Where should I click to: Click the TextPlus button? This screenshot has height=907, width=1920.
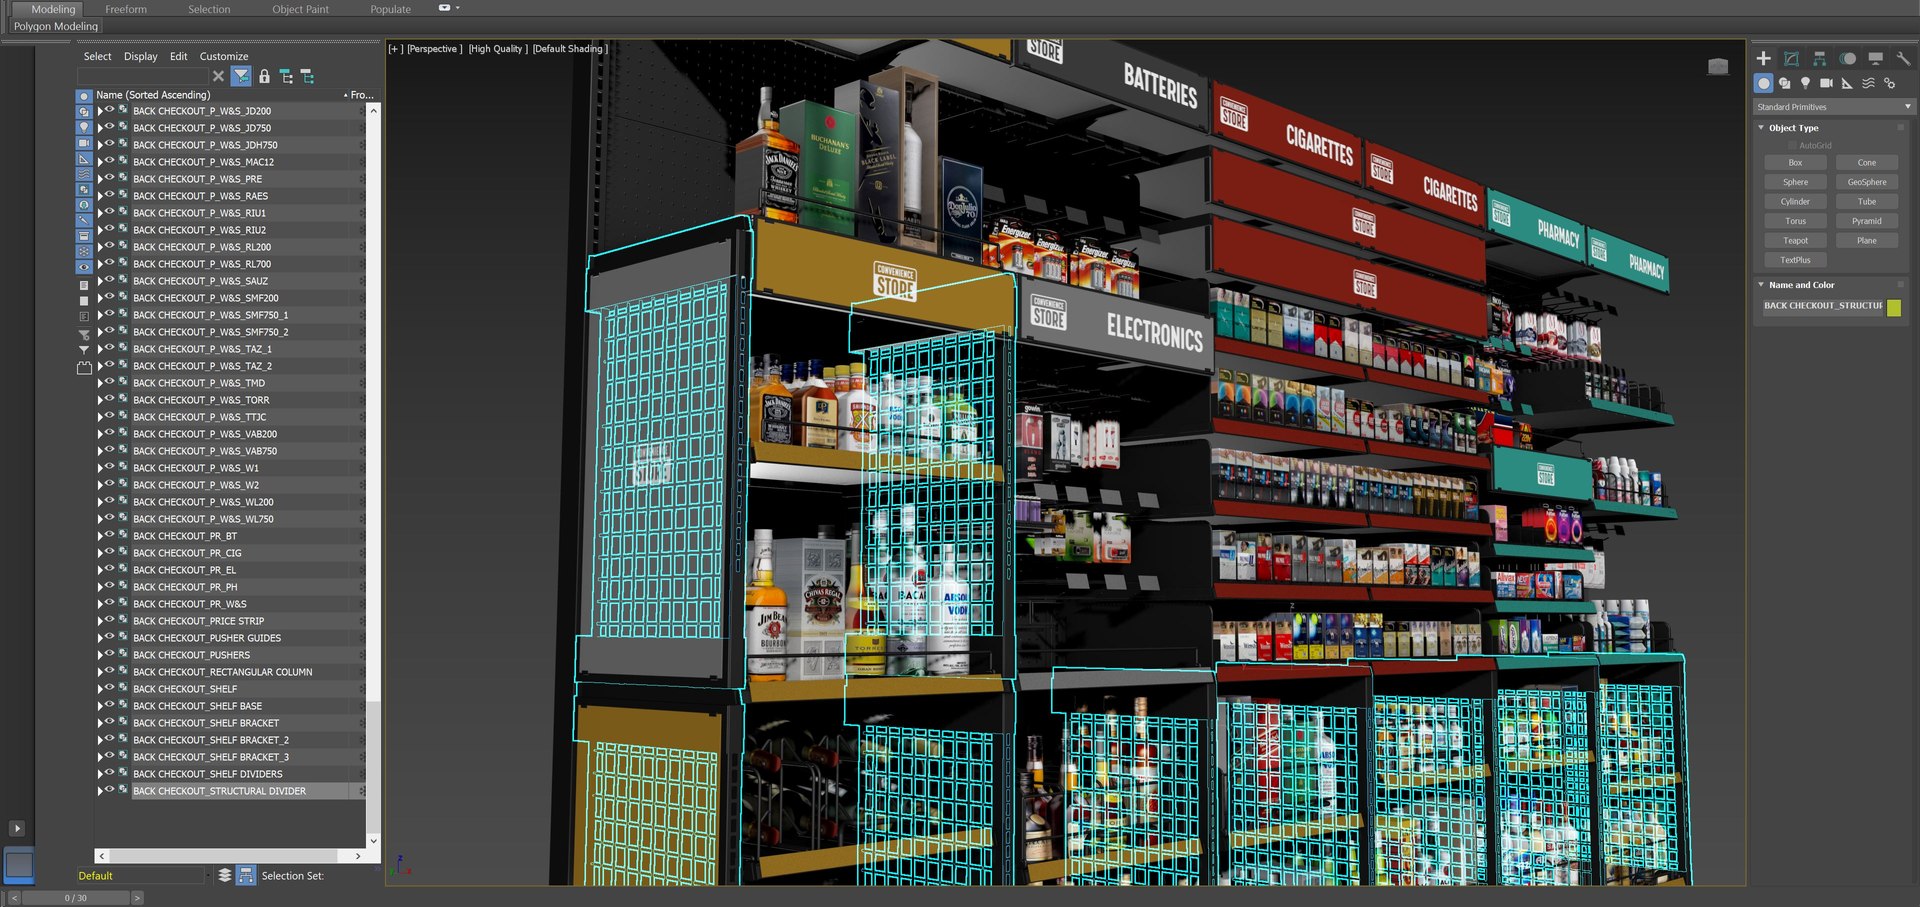click(1795, 260)
